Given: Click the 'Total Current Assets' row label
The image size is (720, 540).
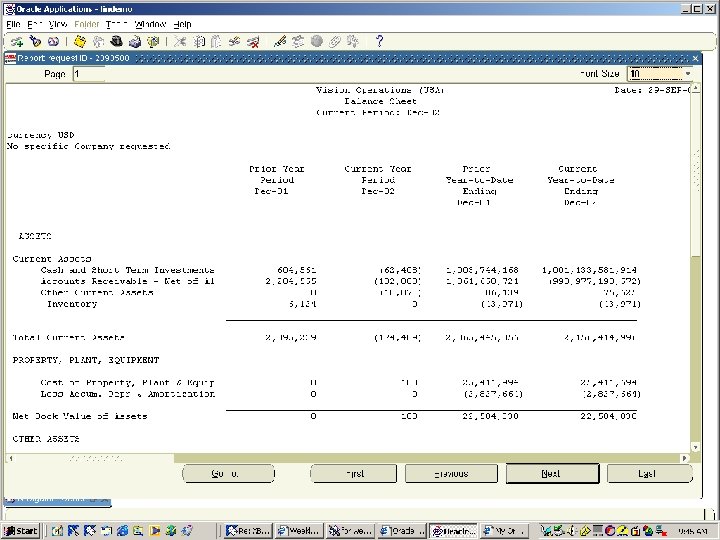Looking at the screenshot, I should pyautogui.click(x=68, y=338).
